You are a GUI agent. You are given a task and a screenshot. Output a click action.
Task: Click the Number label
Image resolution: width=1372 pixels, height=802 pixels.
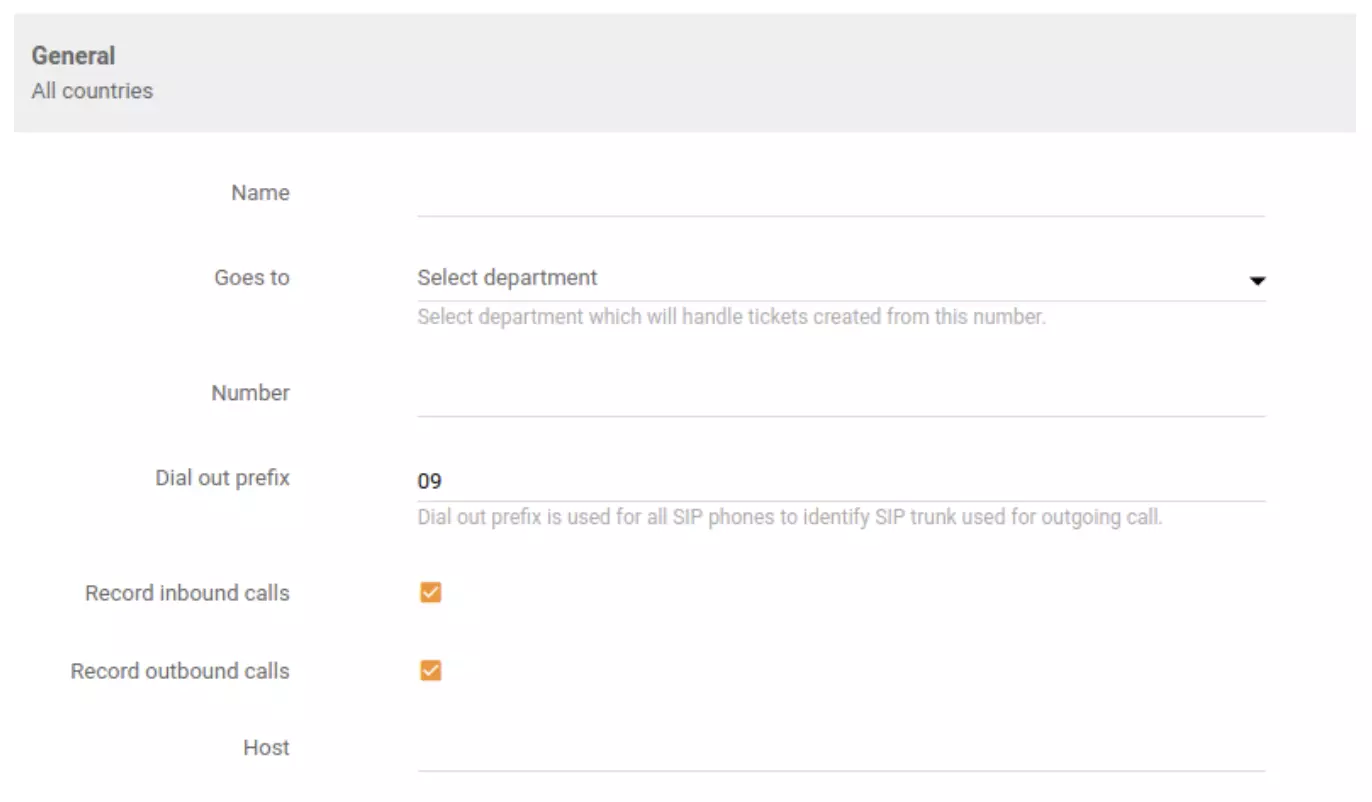[250, 393]
